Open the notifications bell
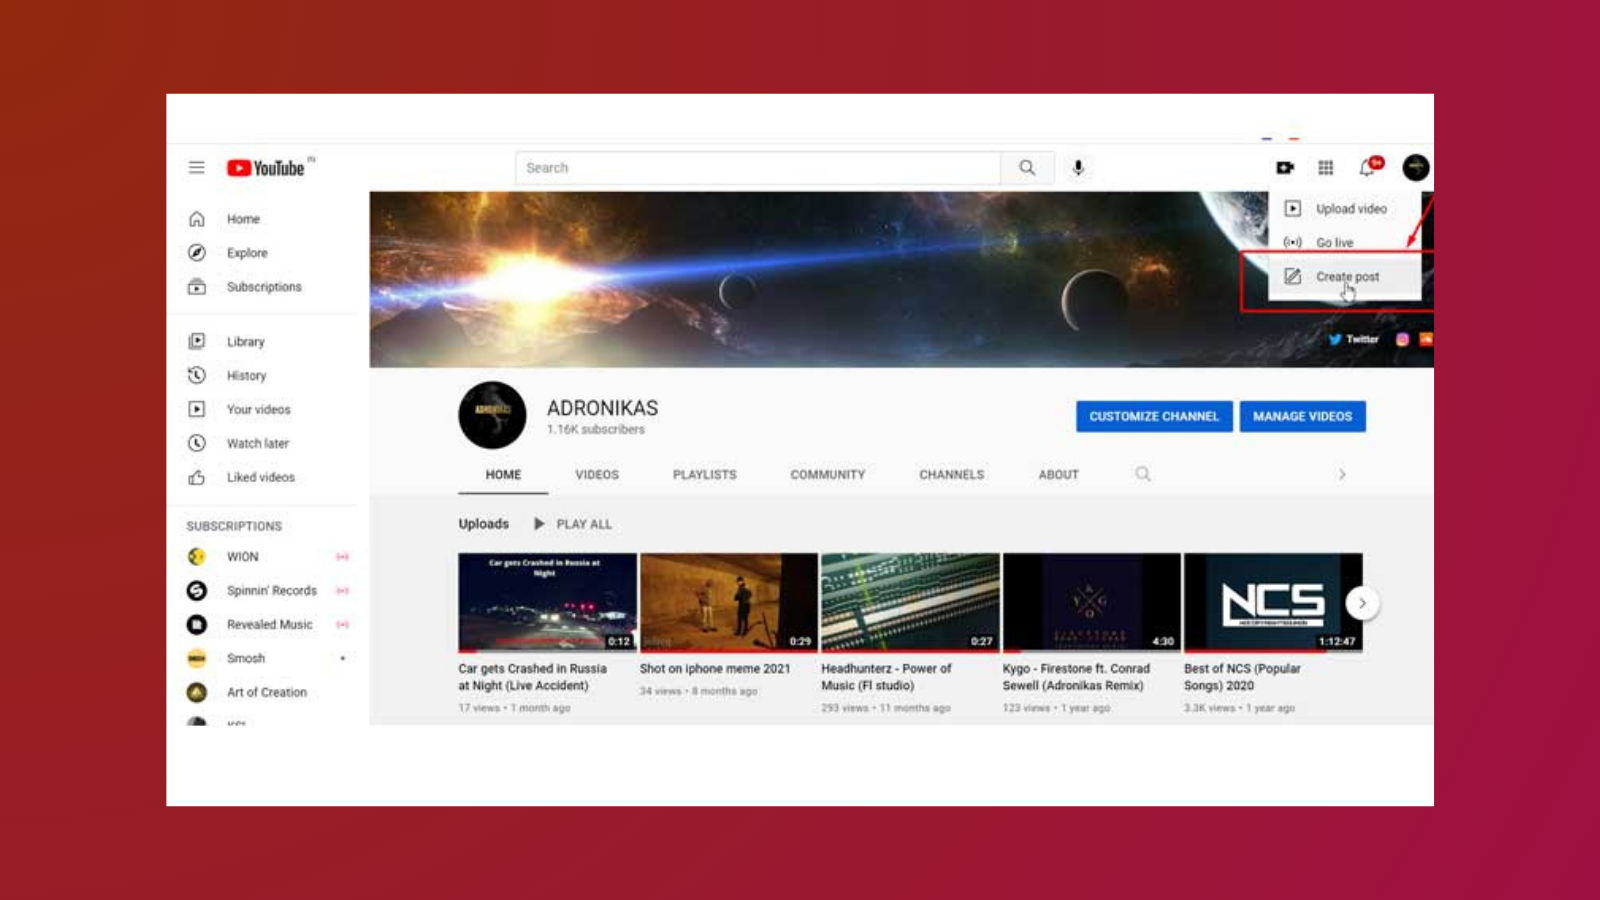1600x900 pixels. pos(1369,166)
